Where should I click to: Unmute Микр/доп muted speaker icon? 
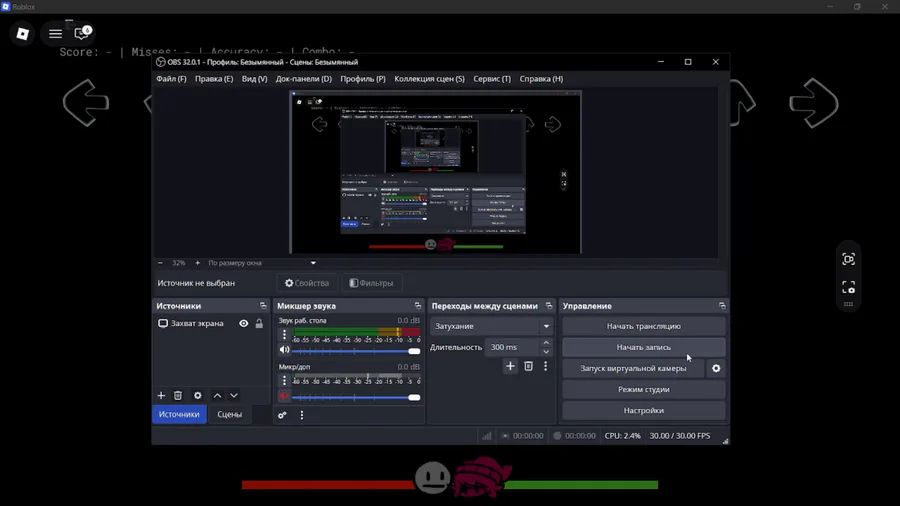(x=284, y=396)
